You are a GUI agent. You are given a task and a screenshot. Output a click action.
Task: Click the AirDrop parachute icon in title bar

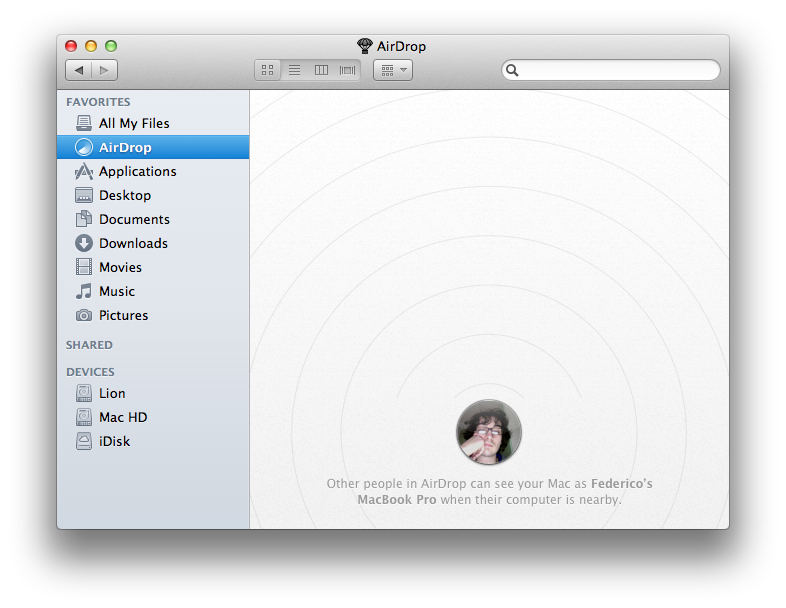(365, 46)
